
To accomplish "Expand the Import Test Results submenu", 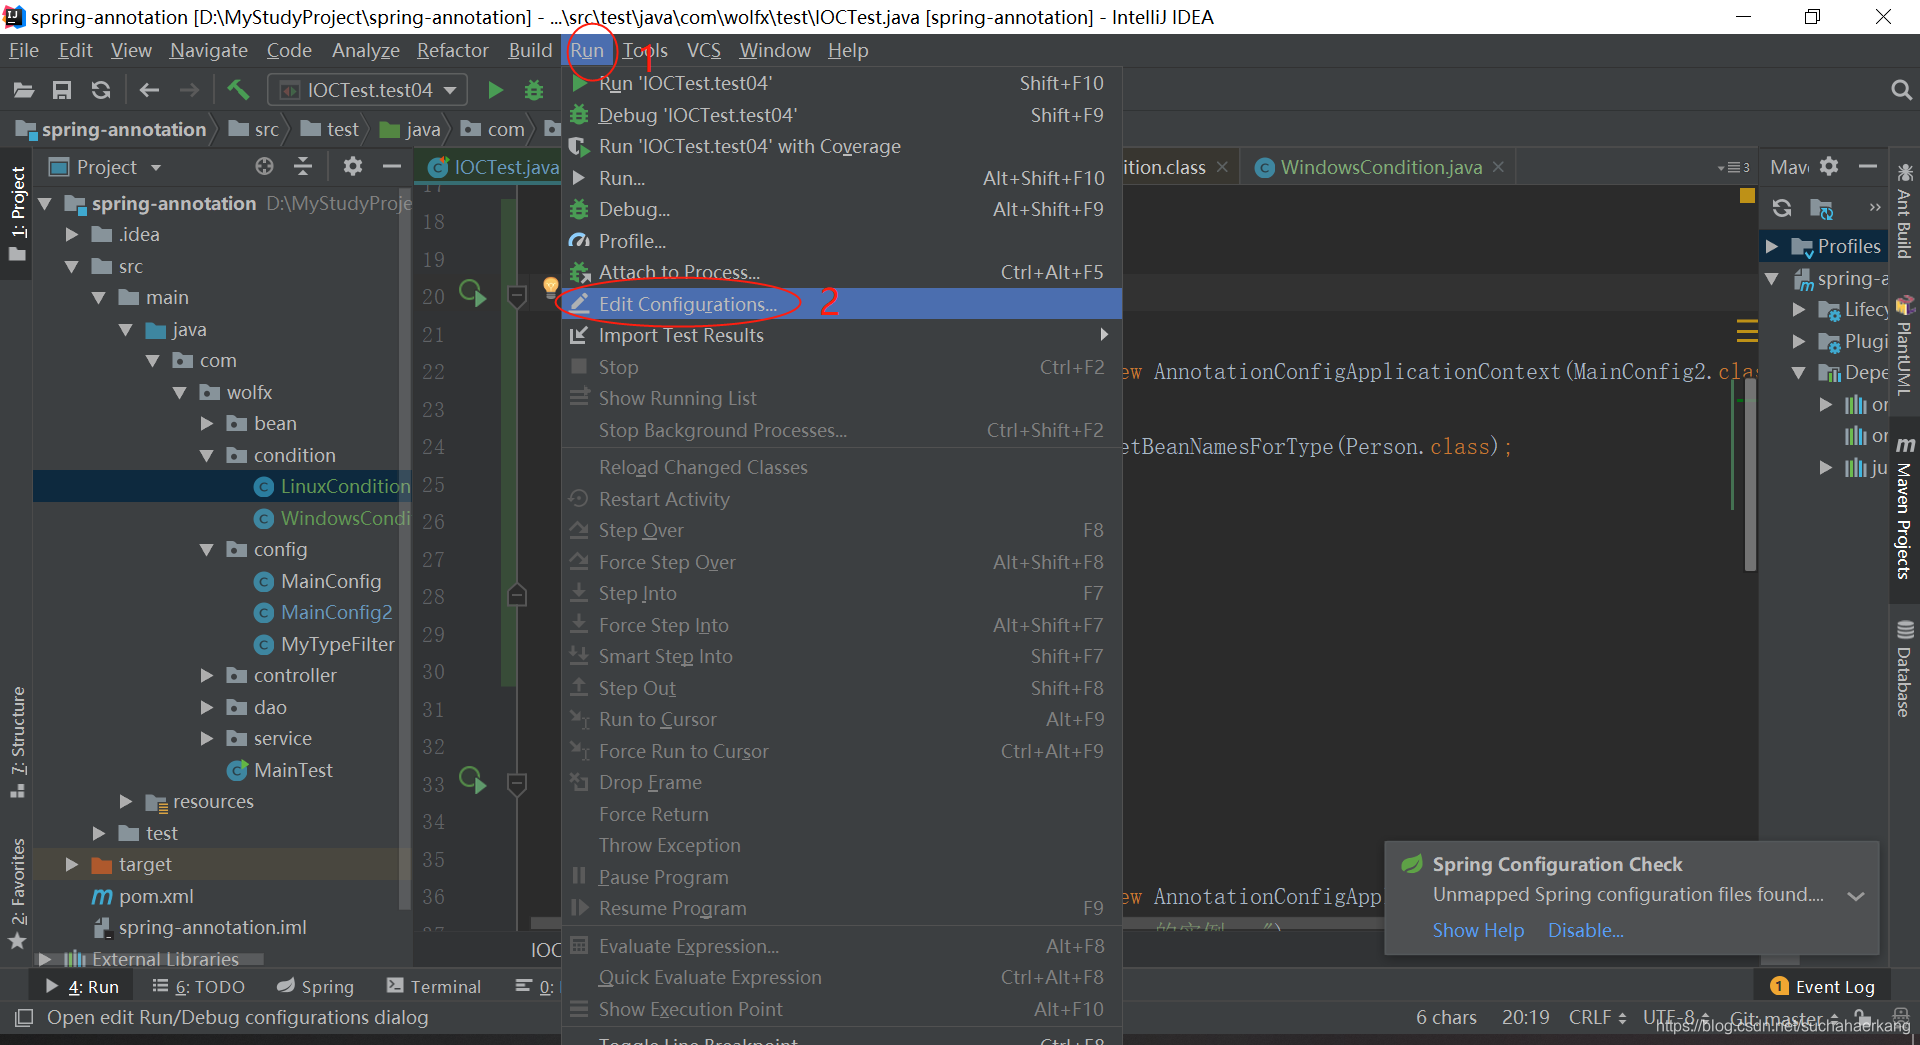I will pos(841,335).
